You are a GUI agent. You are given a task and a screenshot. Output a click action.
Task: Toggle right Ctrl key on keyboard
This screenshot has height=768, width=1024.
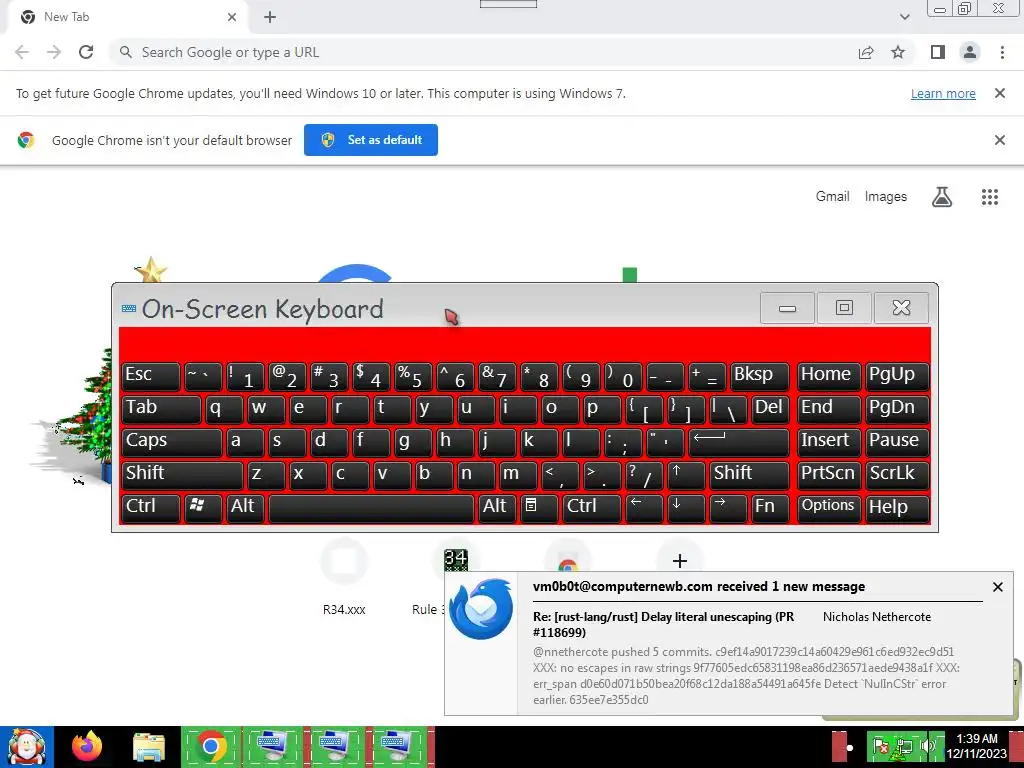592,507
